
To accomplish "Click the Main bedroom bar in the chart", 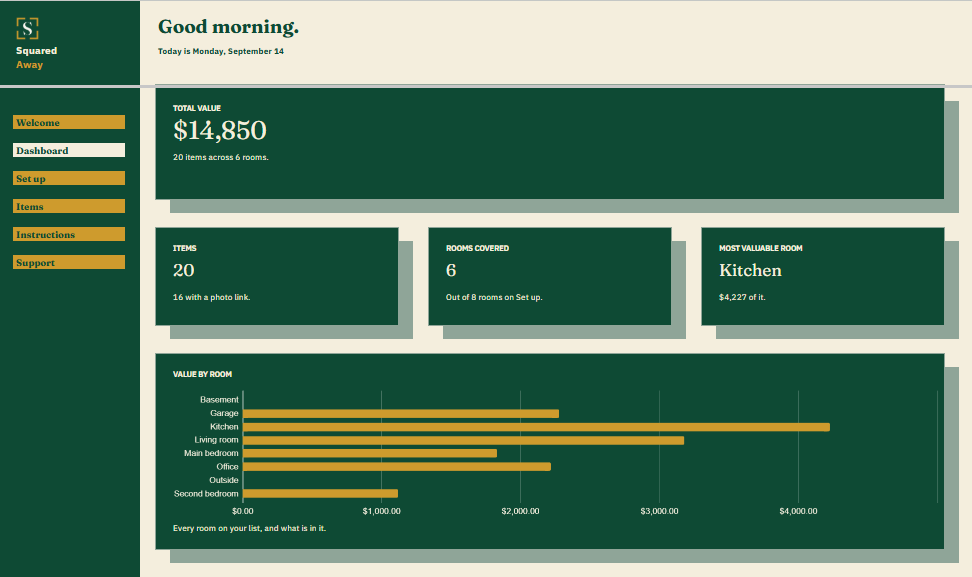I will point(370,454).
